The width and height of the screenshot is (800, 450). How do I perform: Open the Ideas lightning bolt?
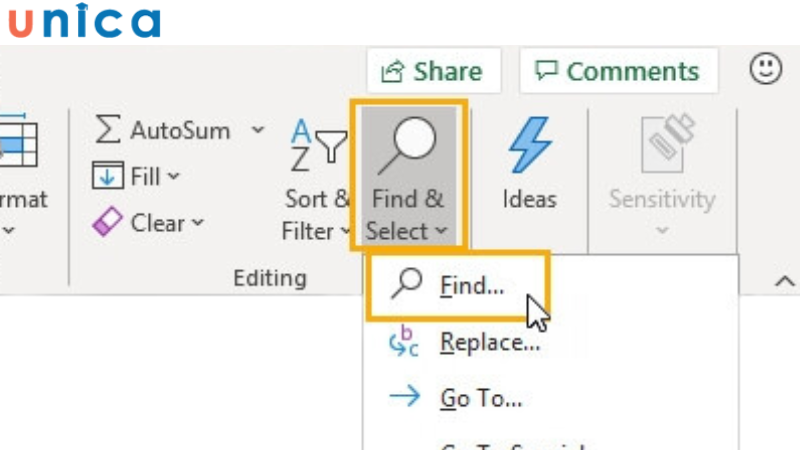529,146
